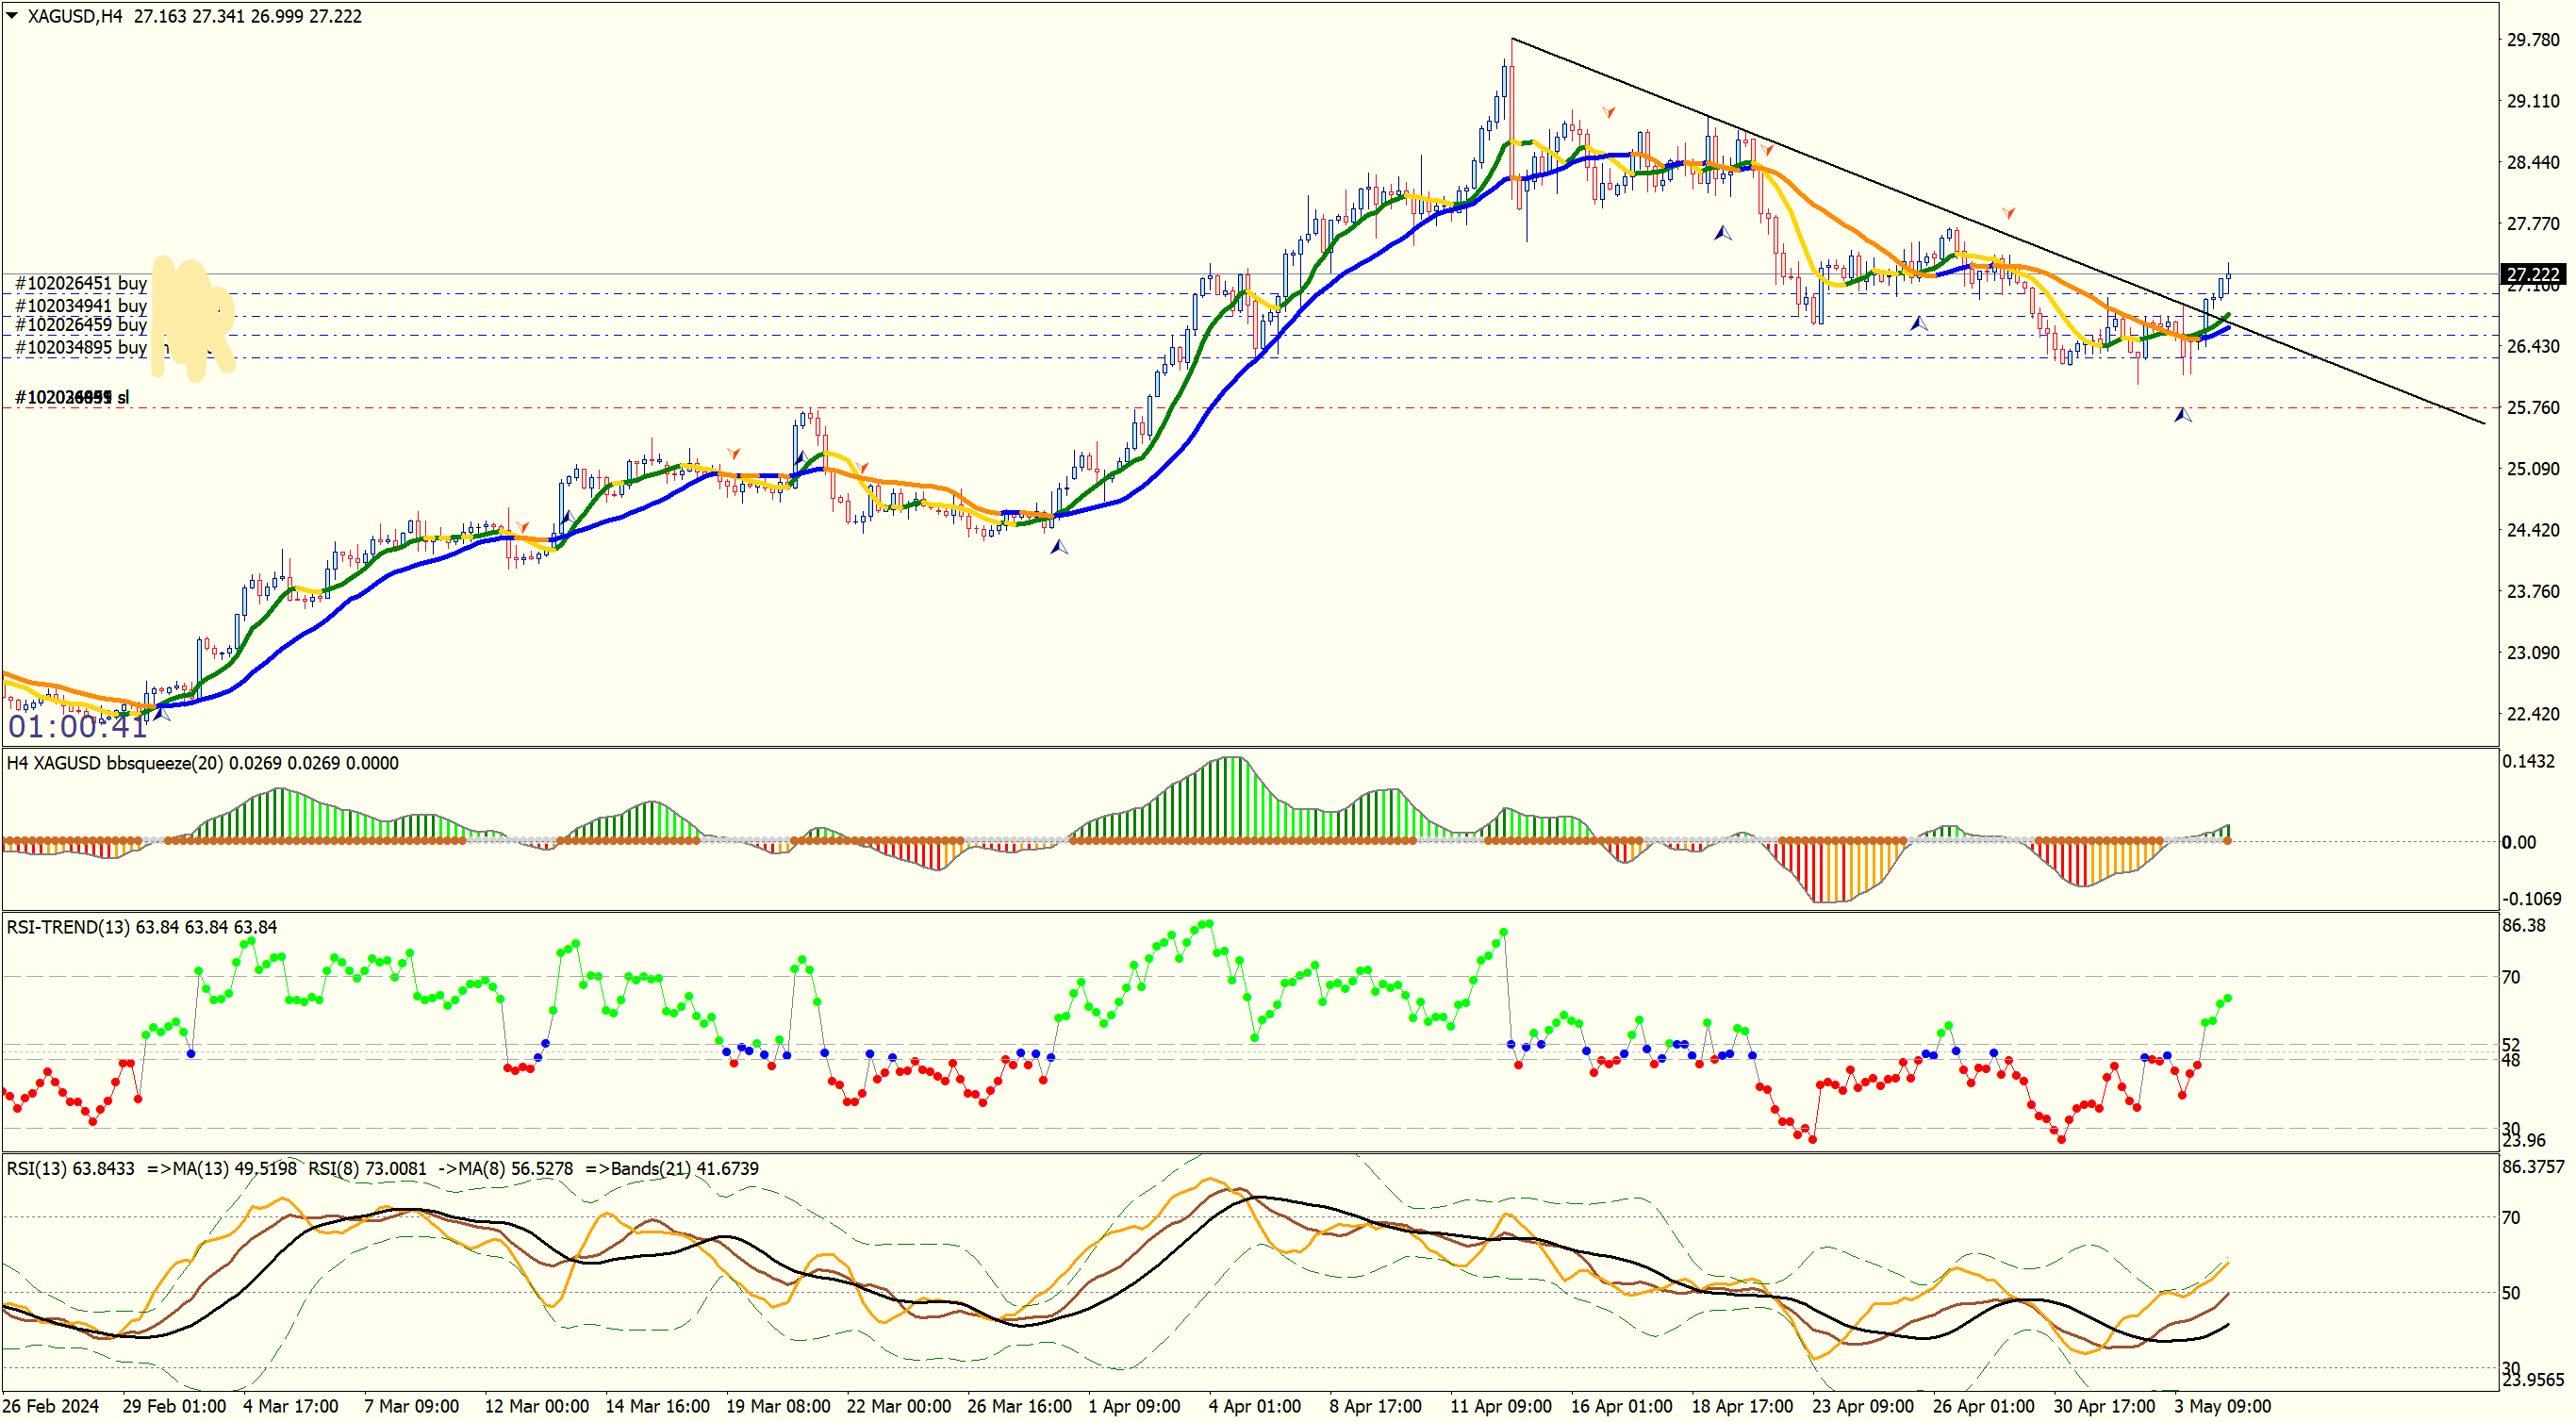Click the 29.780 price scale label
Screen dimensions: 2576x1422
click(2533, 40)
